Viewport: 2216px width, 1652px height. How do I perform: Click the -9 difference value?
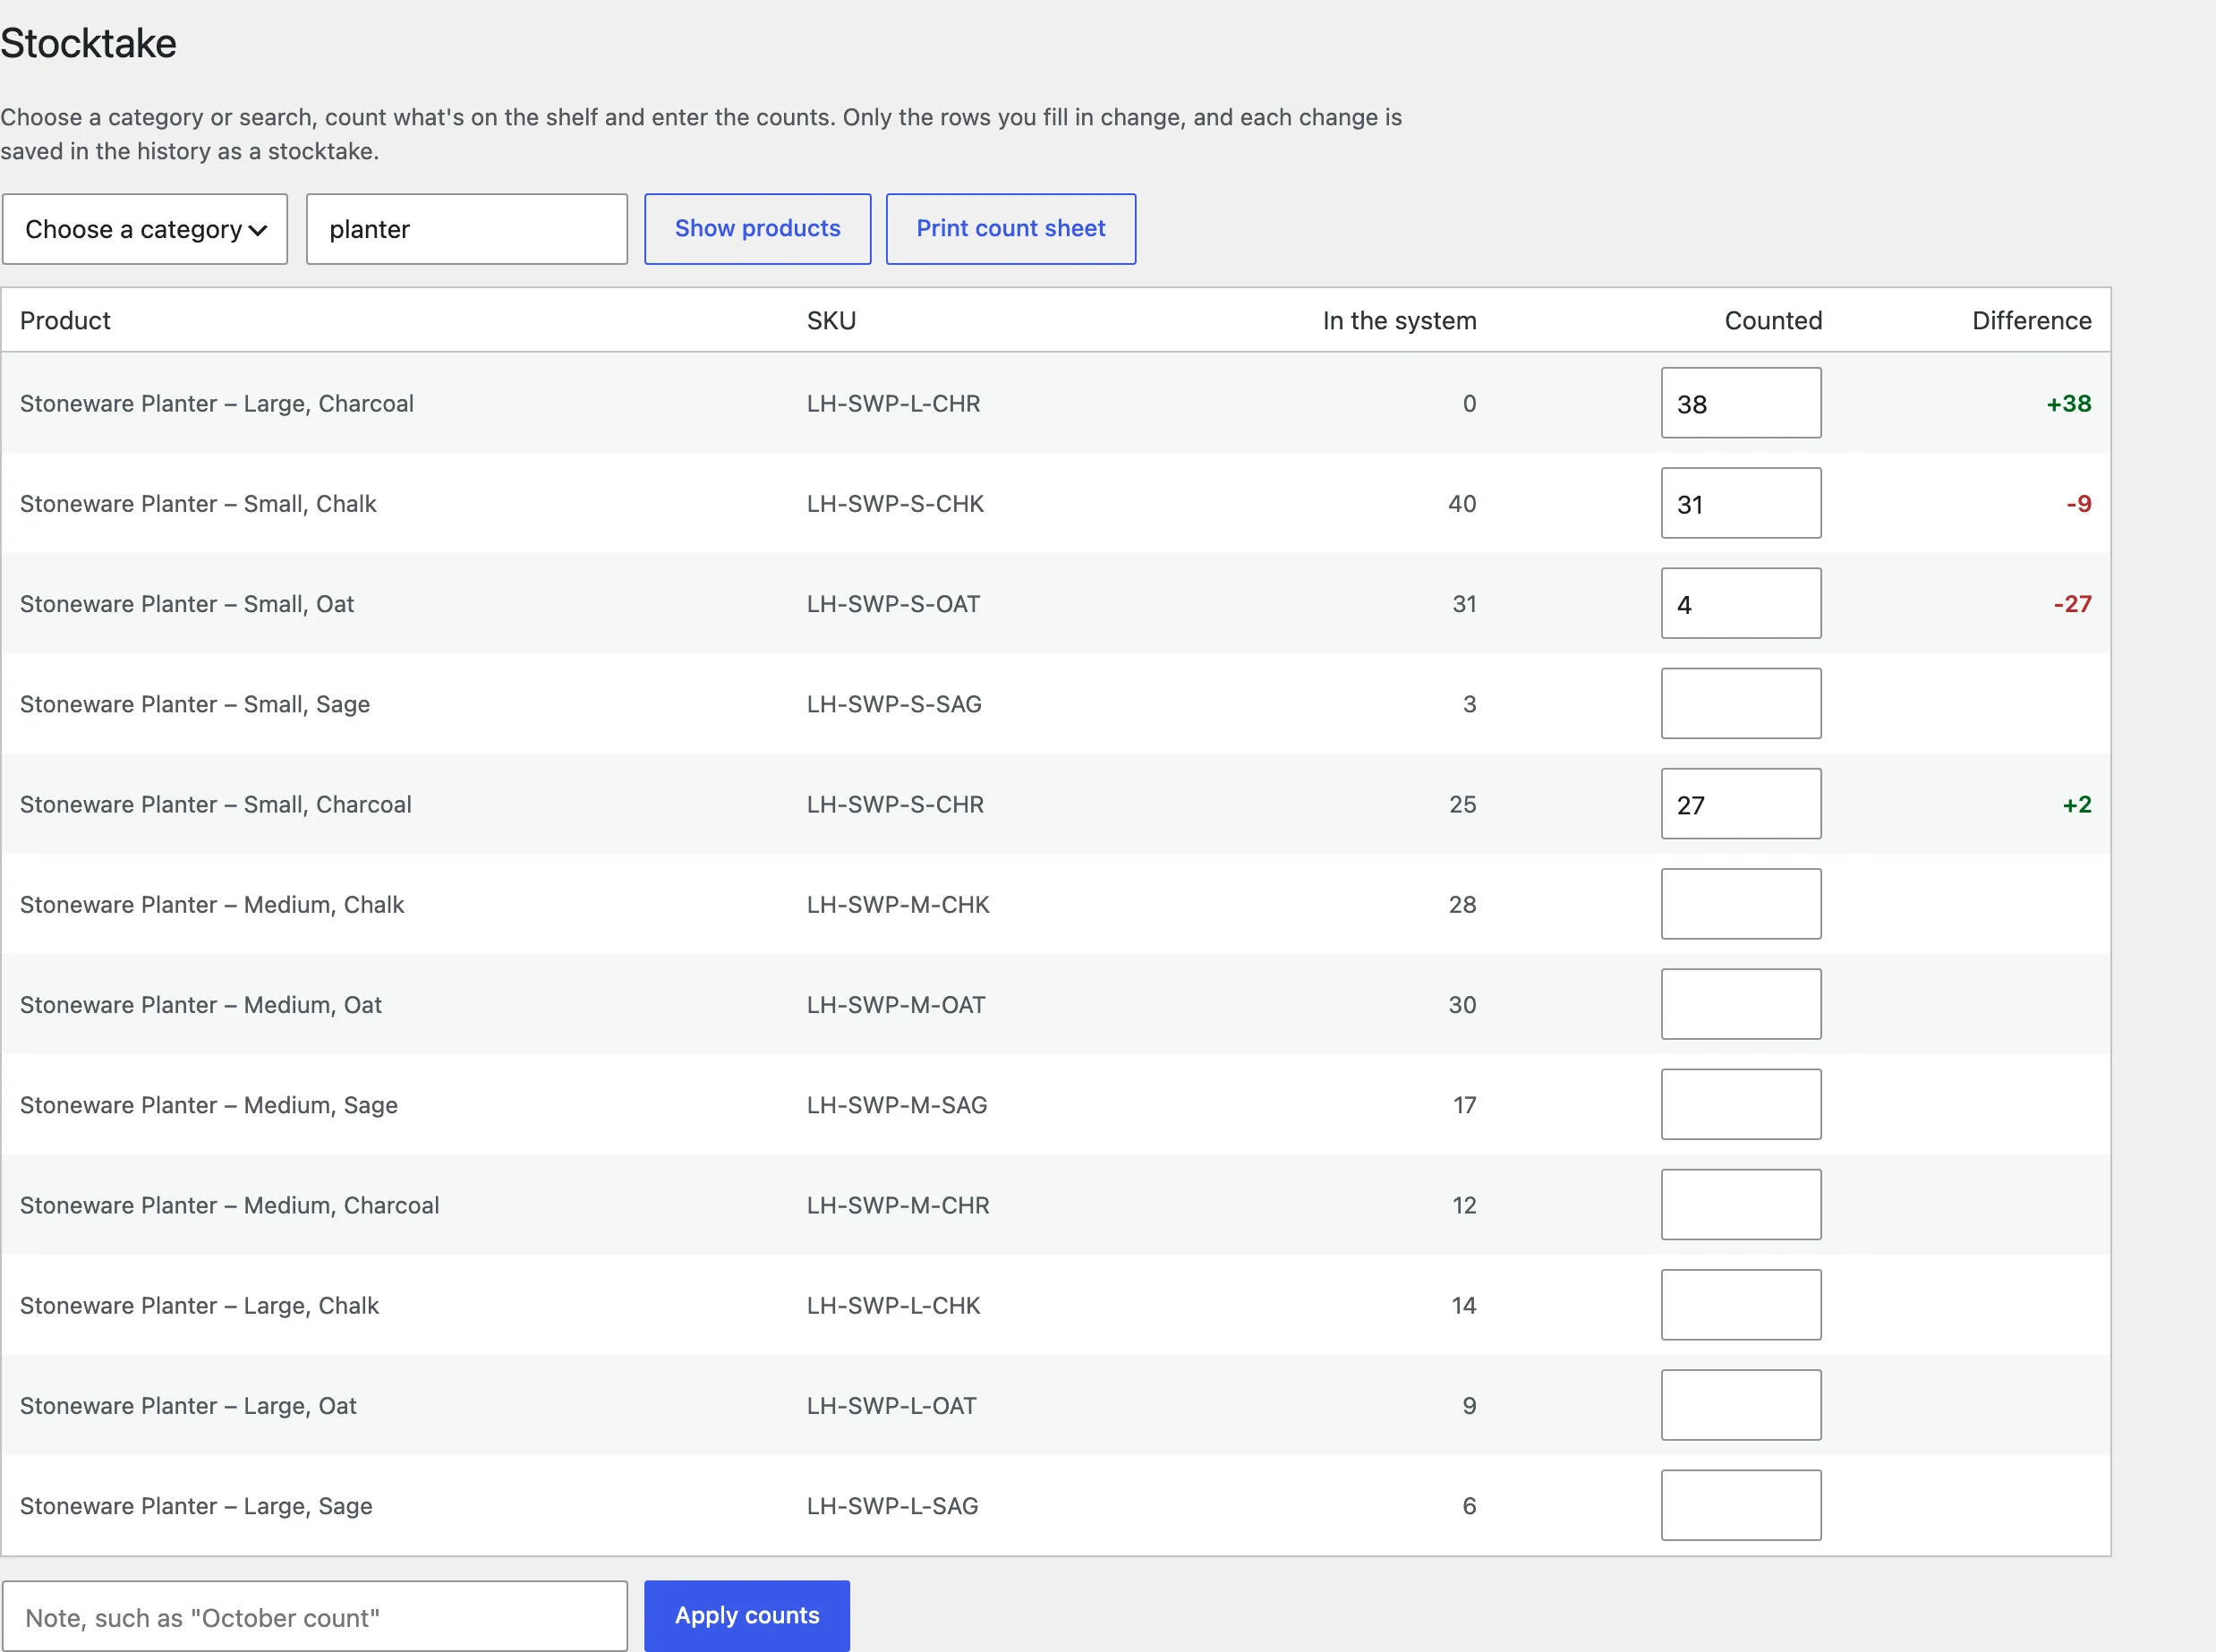tap(2079, 504)
